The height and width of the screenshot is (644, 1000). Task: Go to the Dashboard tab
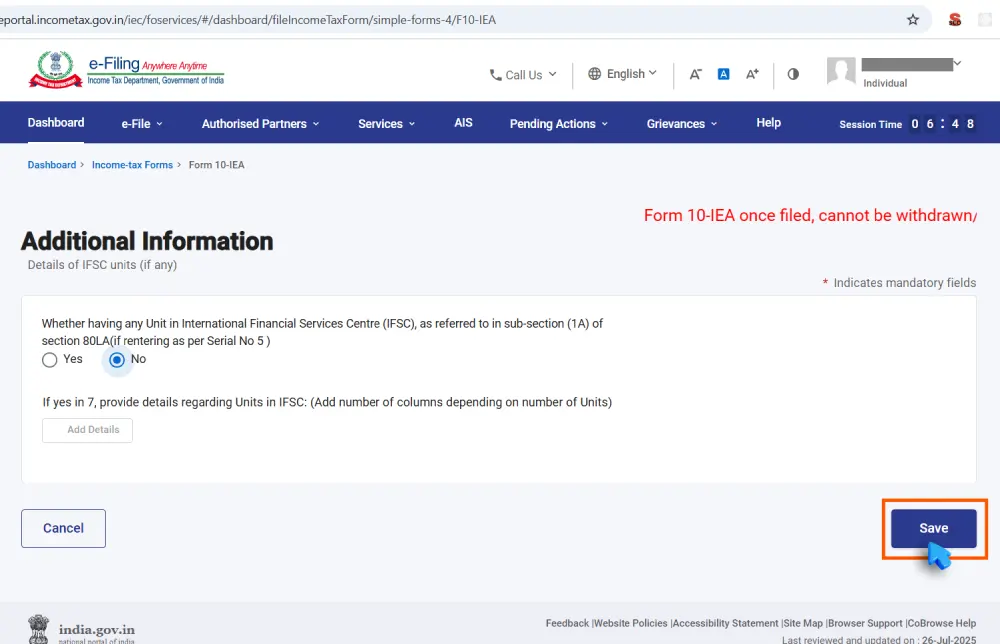point(56,123)
